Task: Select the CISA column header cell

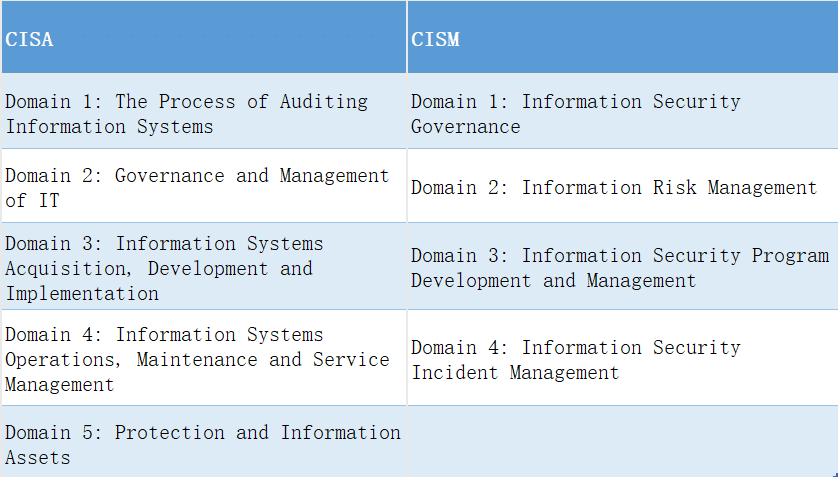Action: (x=204, y=37)
